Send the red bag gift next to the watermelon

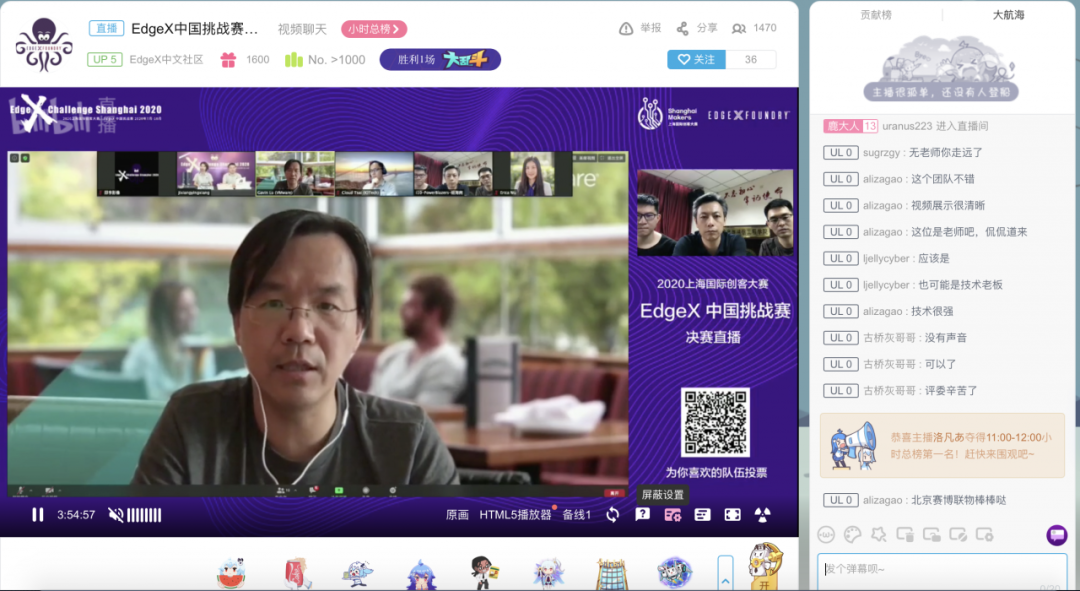tap(297, 573)
